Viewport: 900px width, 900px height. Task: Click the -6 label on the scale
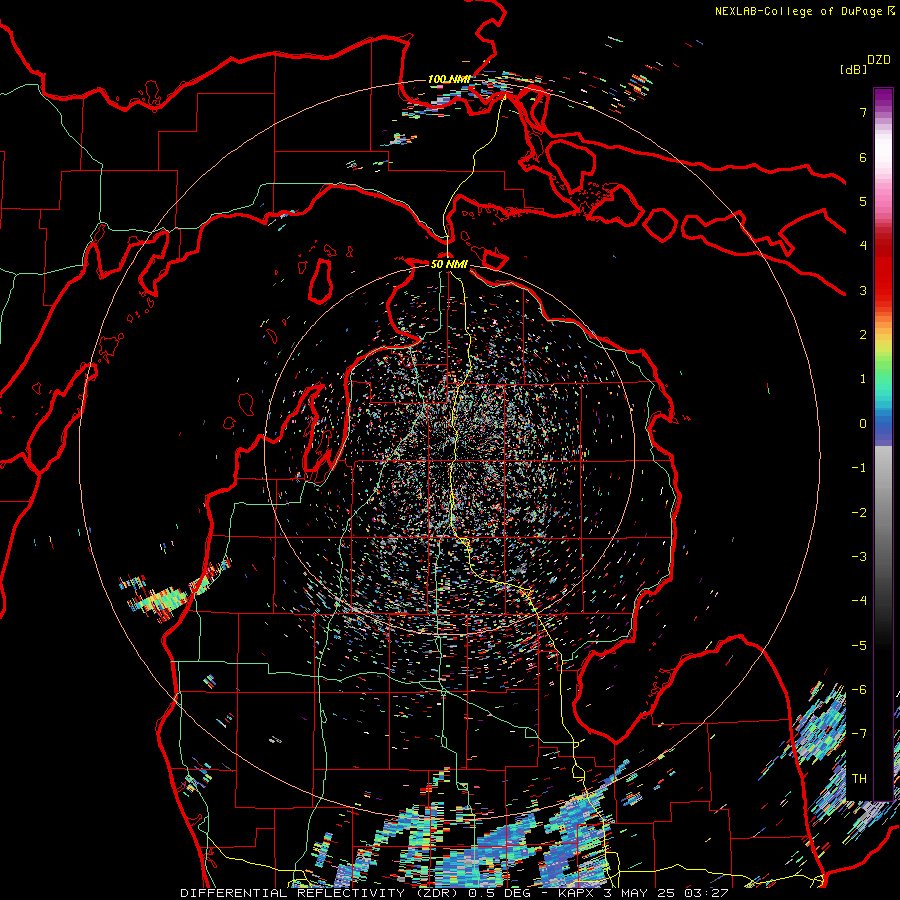pyautogui.click(x=859, y=689)
